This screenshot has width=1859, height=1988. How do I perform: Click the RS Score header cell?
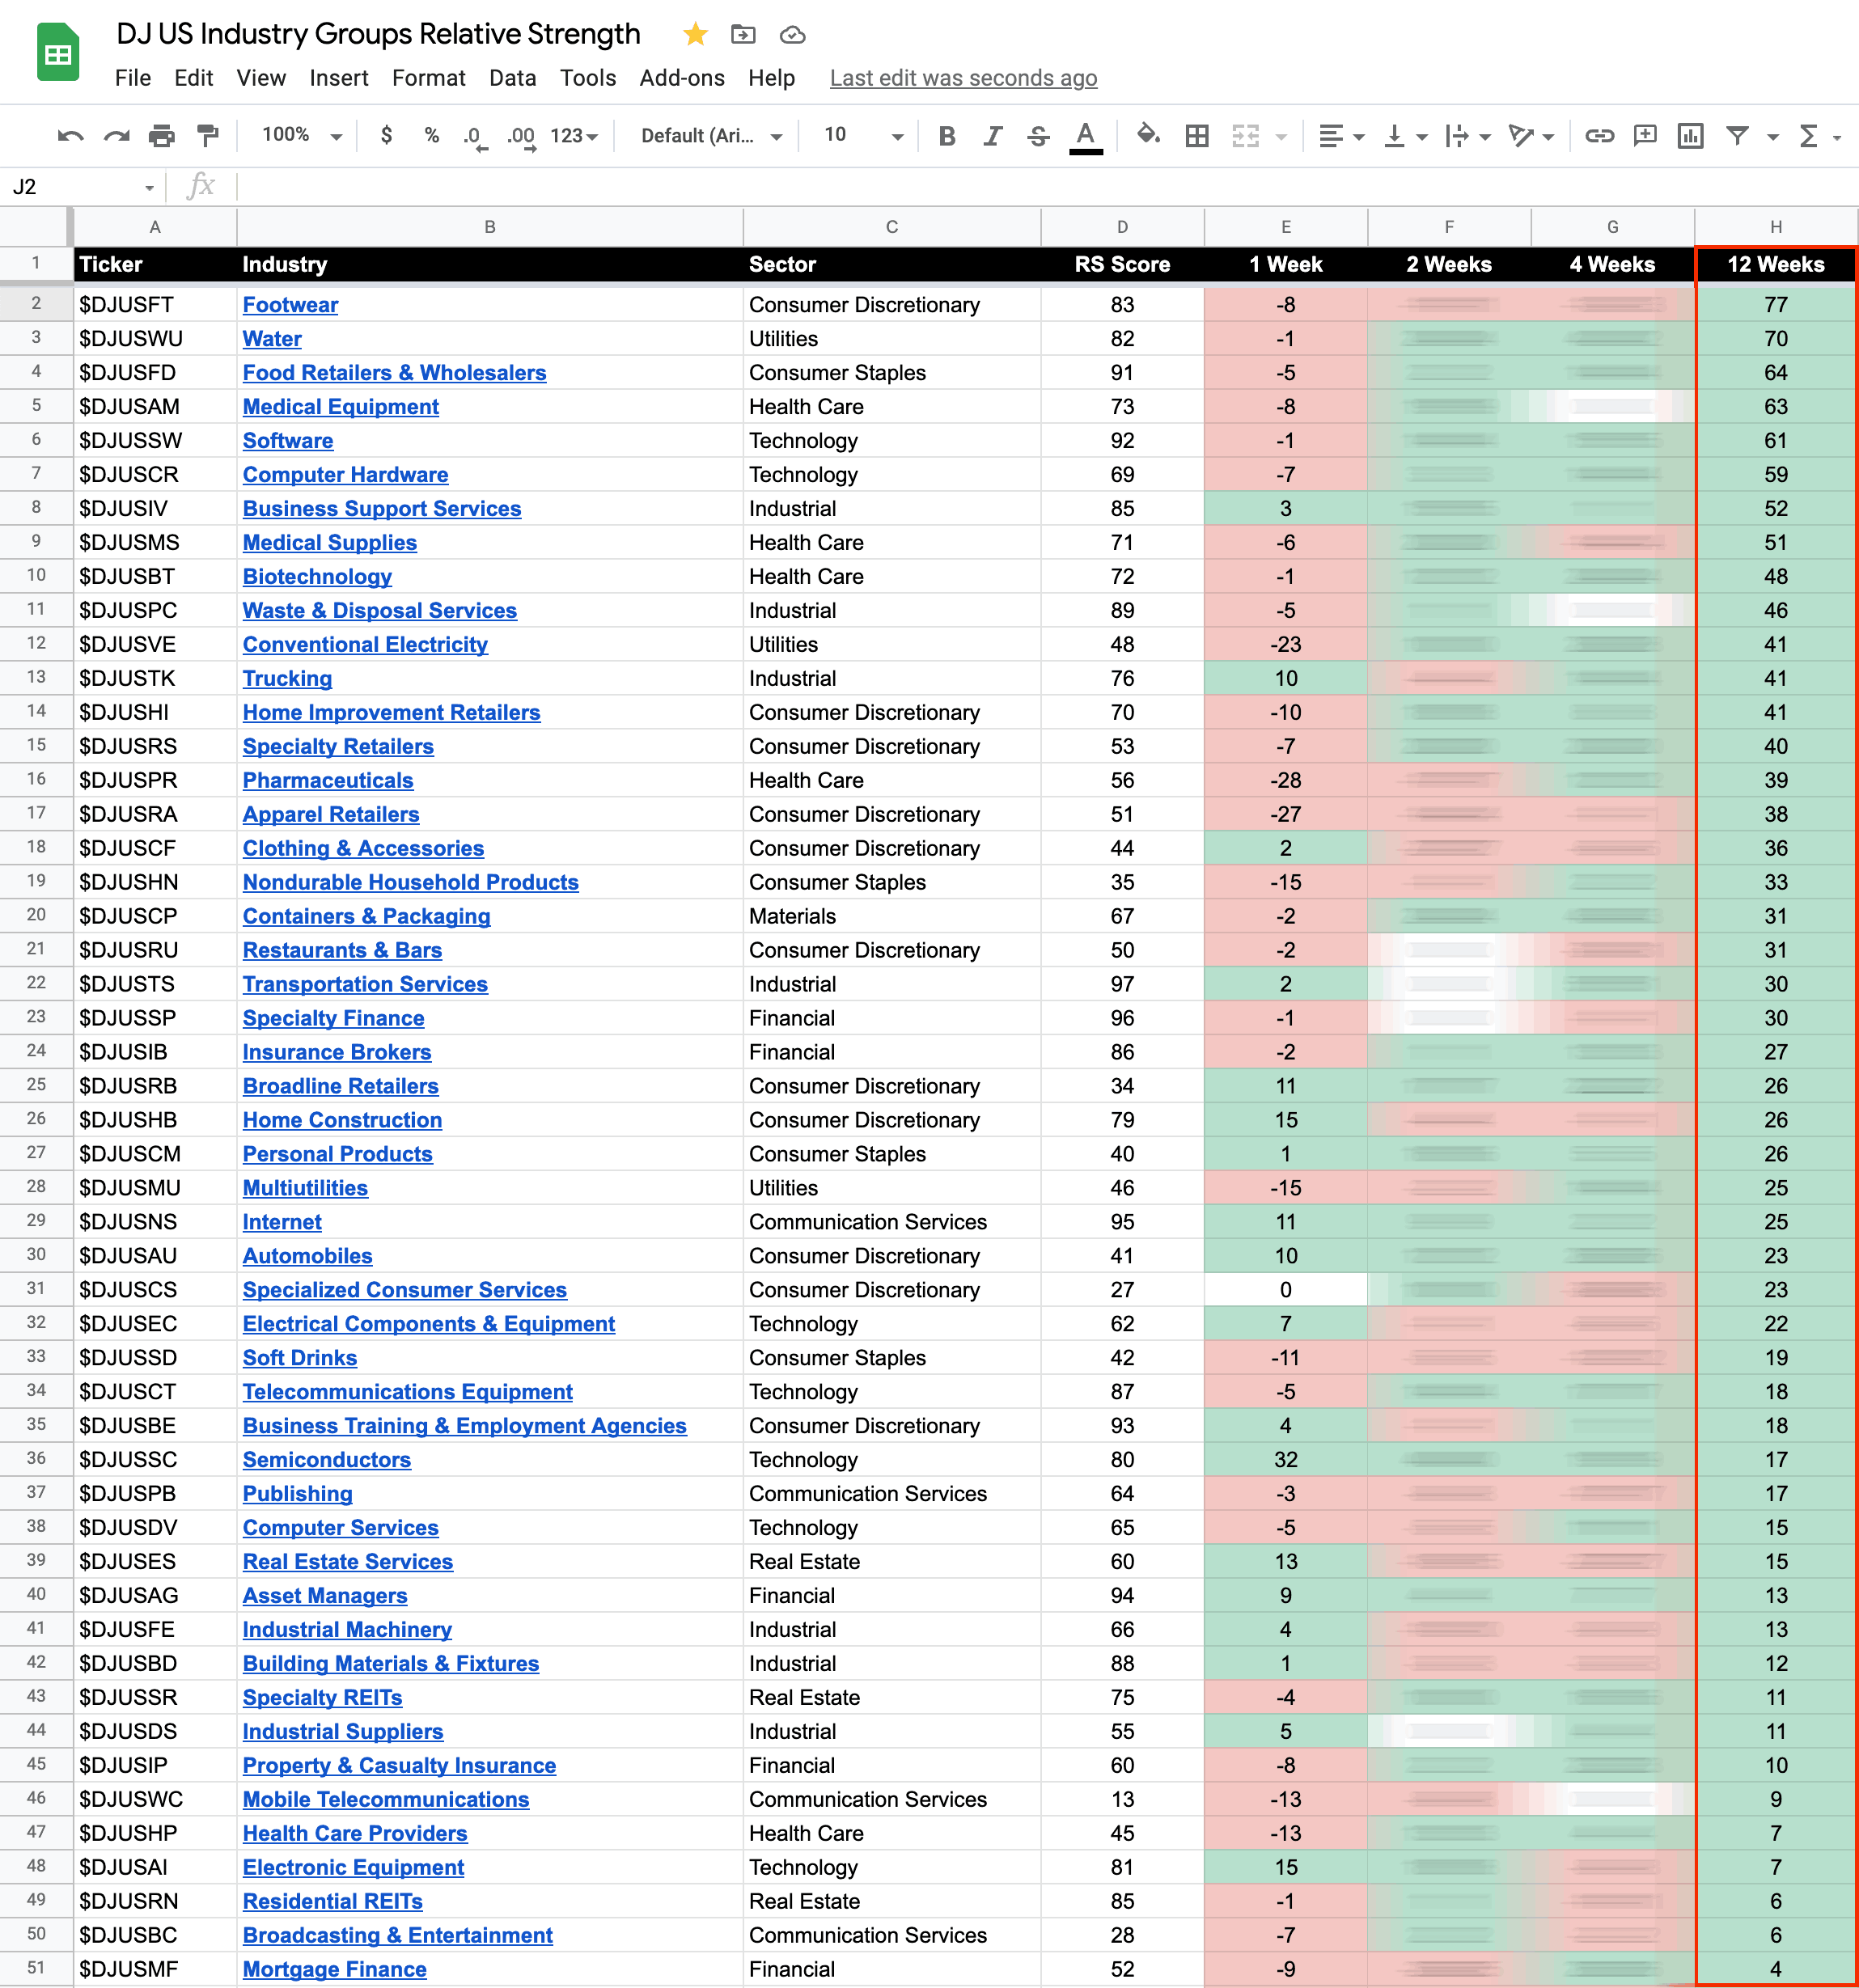pos(1122,265)
